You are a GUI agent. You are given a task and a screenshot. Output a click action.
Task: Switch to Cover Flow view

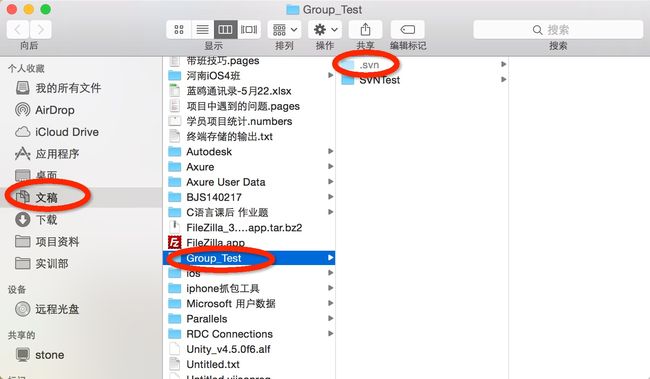(249, 29)
